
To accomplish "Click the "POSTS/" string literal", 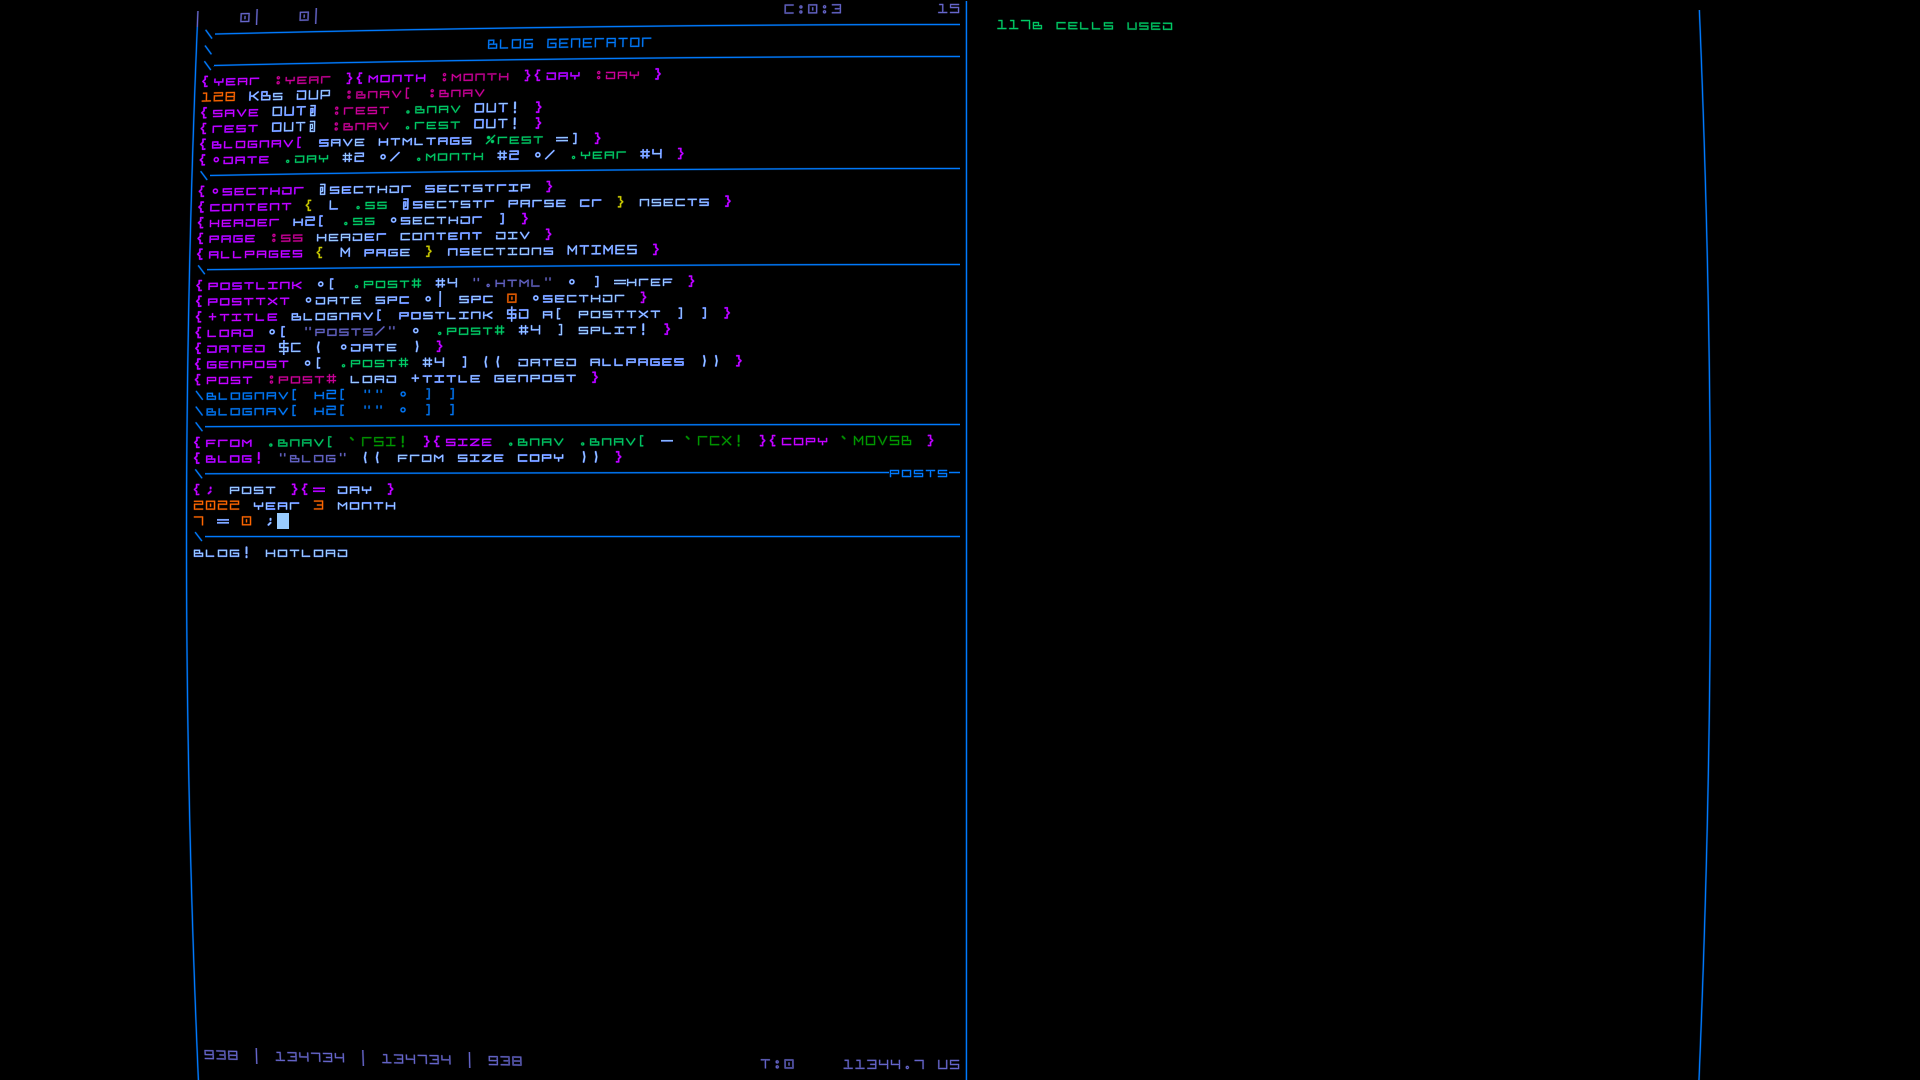I will click(350, 331).
